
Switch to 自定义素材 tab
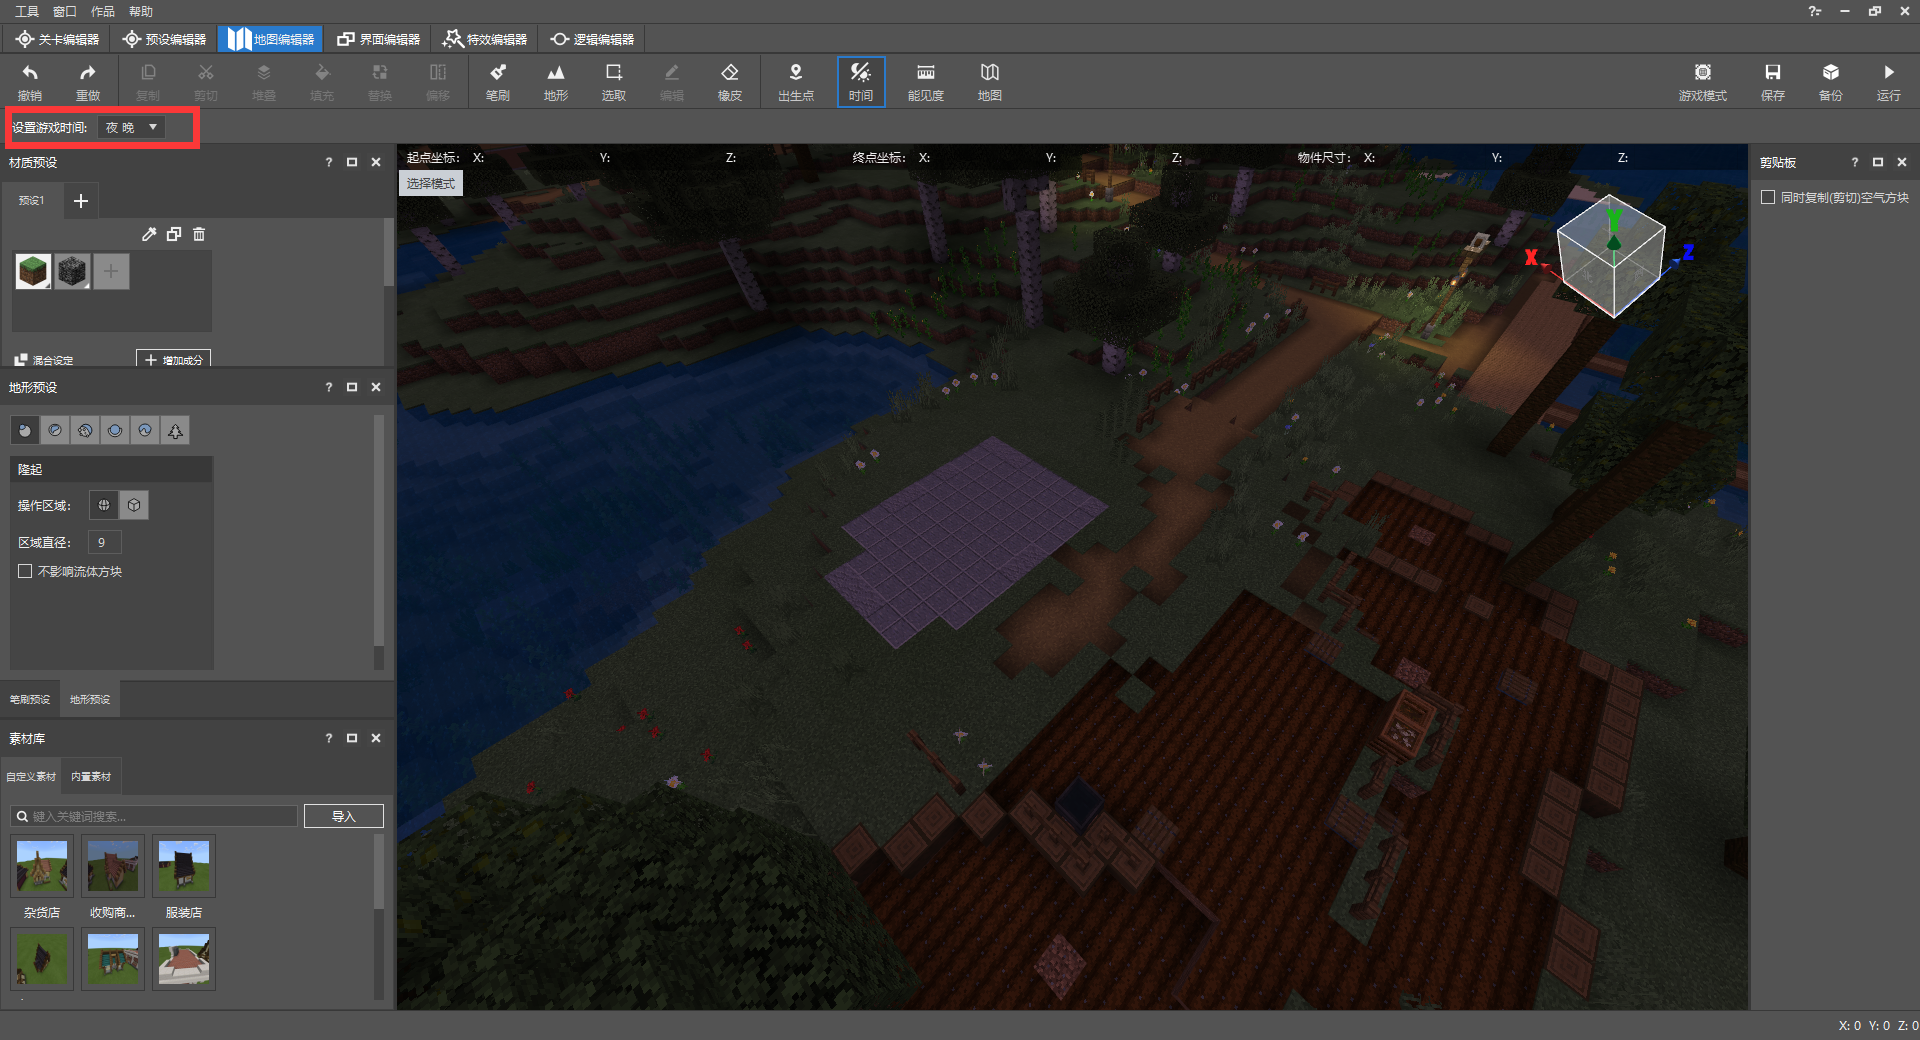point(31,776)
